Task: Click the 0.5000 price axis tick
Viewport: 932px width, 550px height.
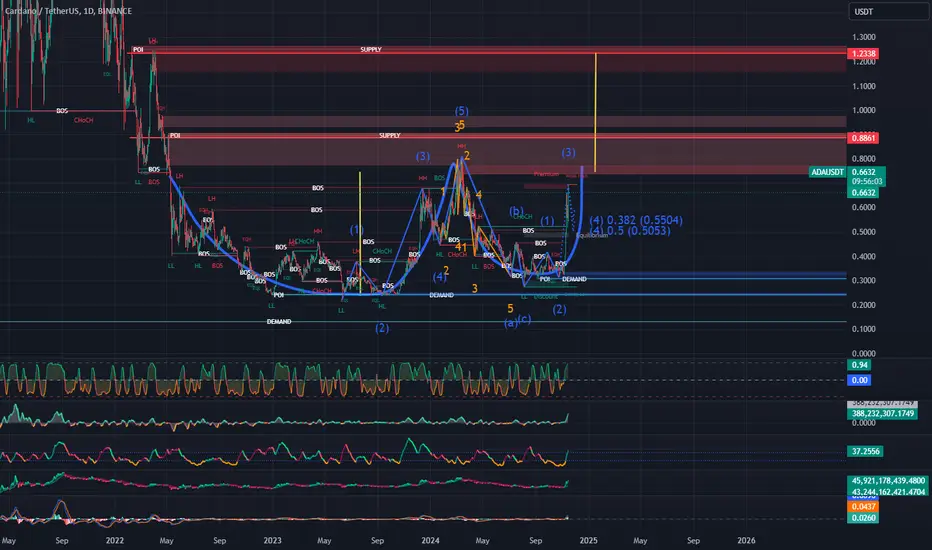Action: (x=864, y=232)
